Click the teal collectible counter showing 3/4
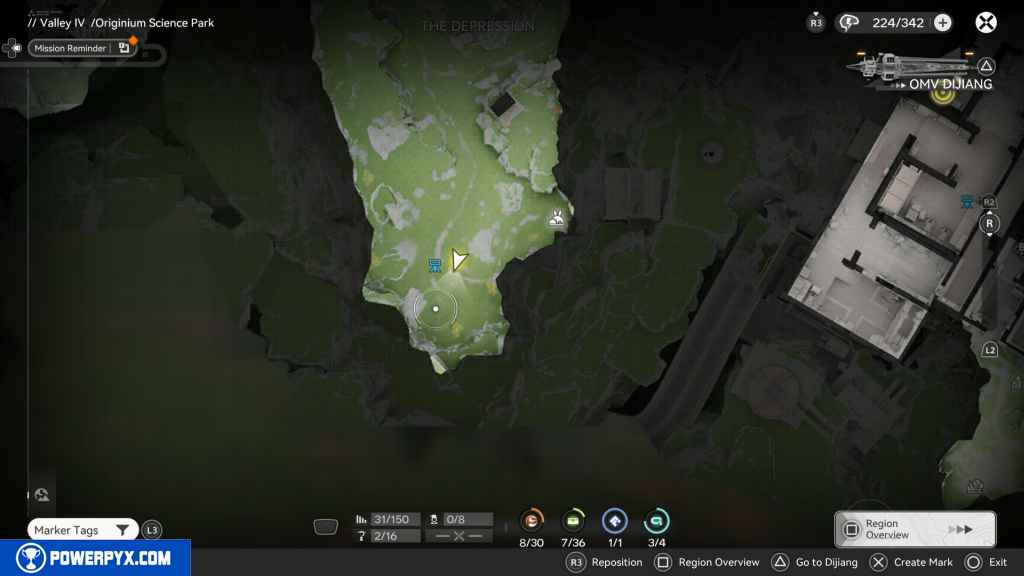Image resolution: width=1024 pixels, height=576 pixels. 656,521
